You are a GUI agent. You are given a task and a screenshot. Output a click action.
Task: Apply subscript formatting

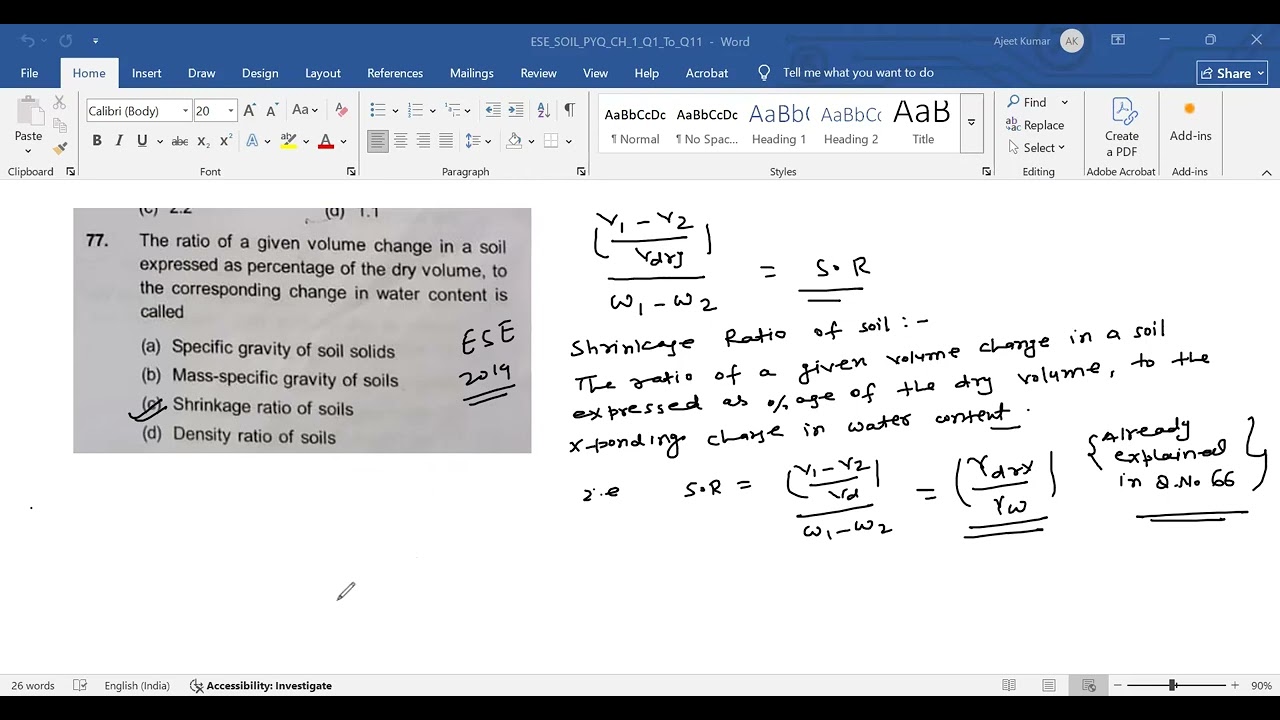(x=203, y=141)
